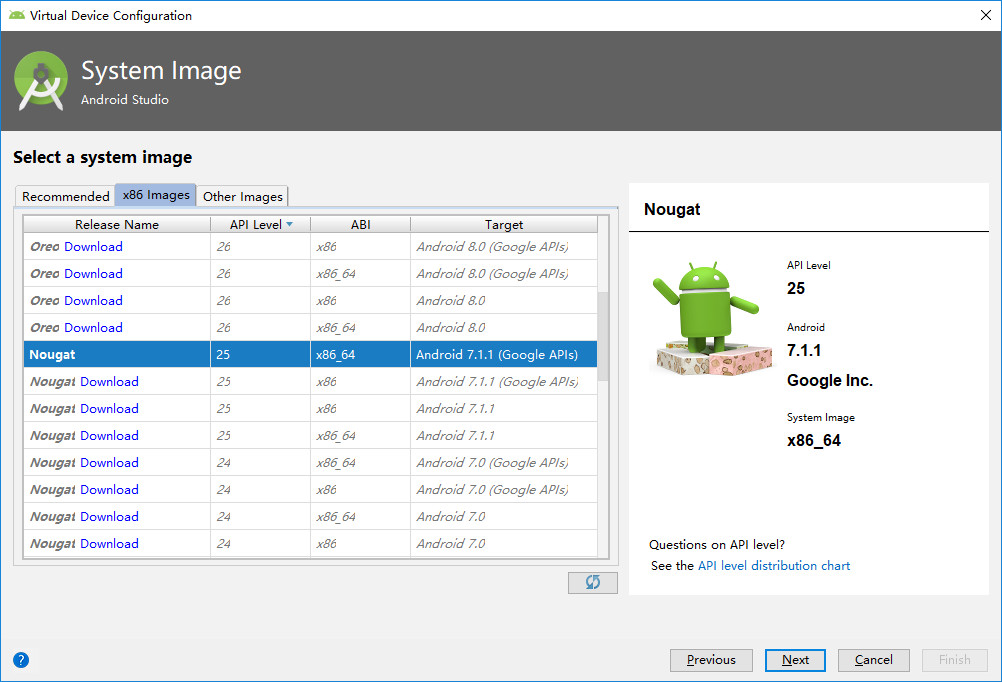Close the Virtual Device Configuration window
The height and width of the screenshot is (682, 1002).
coord(985,15)
